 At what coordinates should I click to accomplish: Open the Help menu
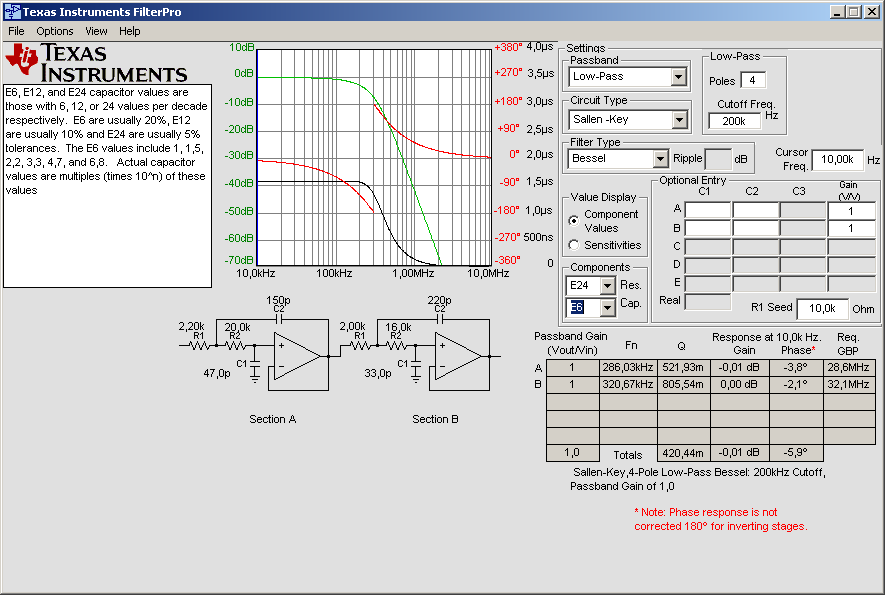[129, 31]
